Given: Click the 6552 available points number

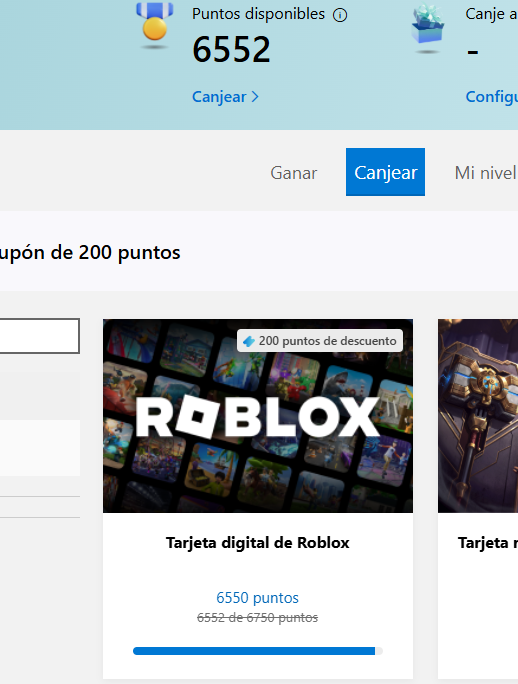Looking at the screenshot, I should [231, 49].
